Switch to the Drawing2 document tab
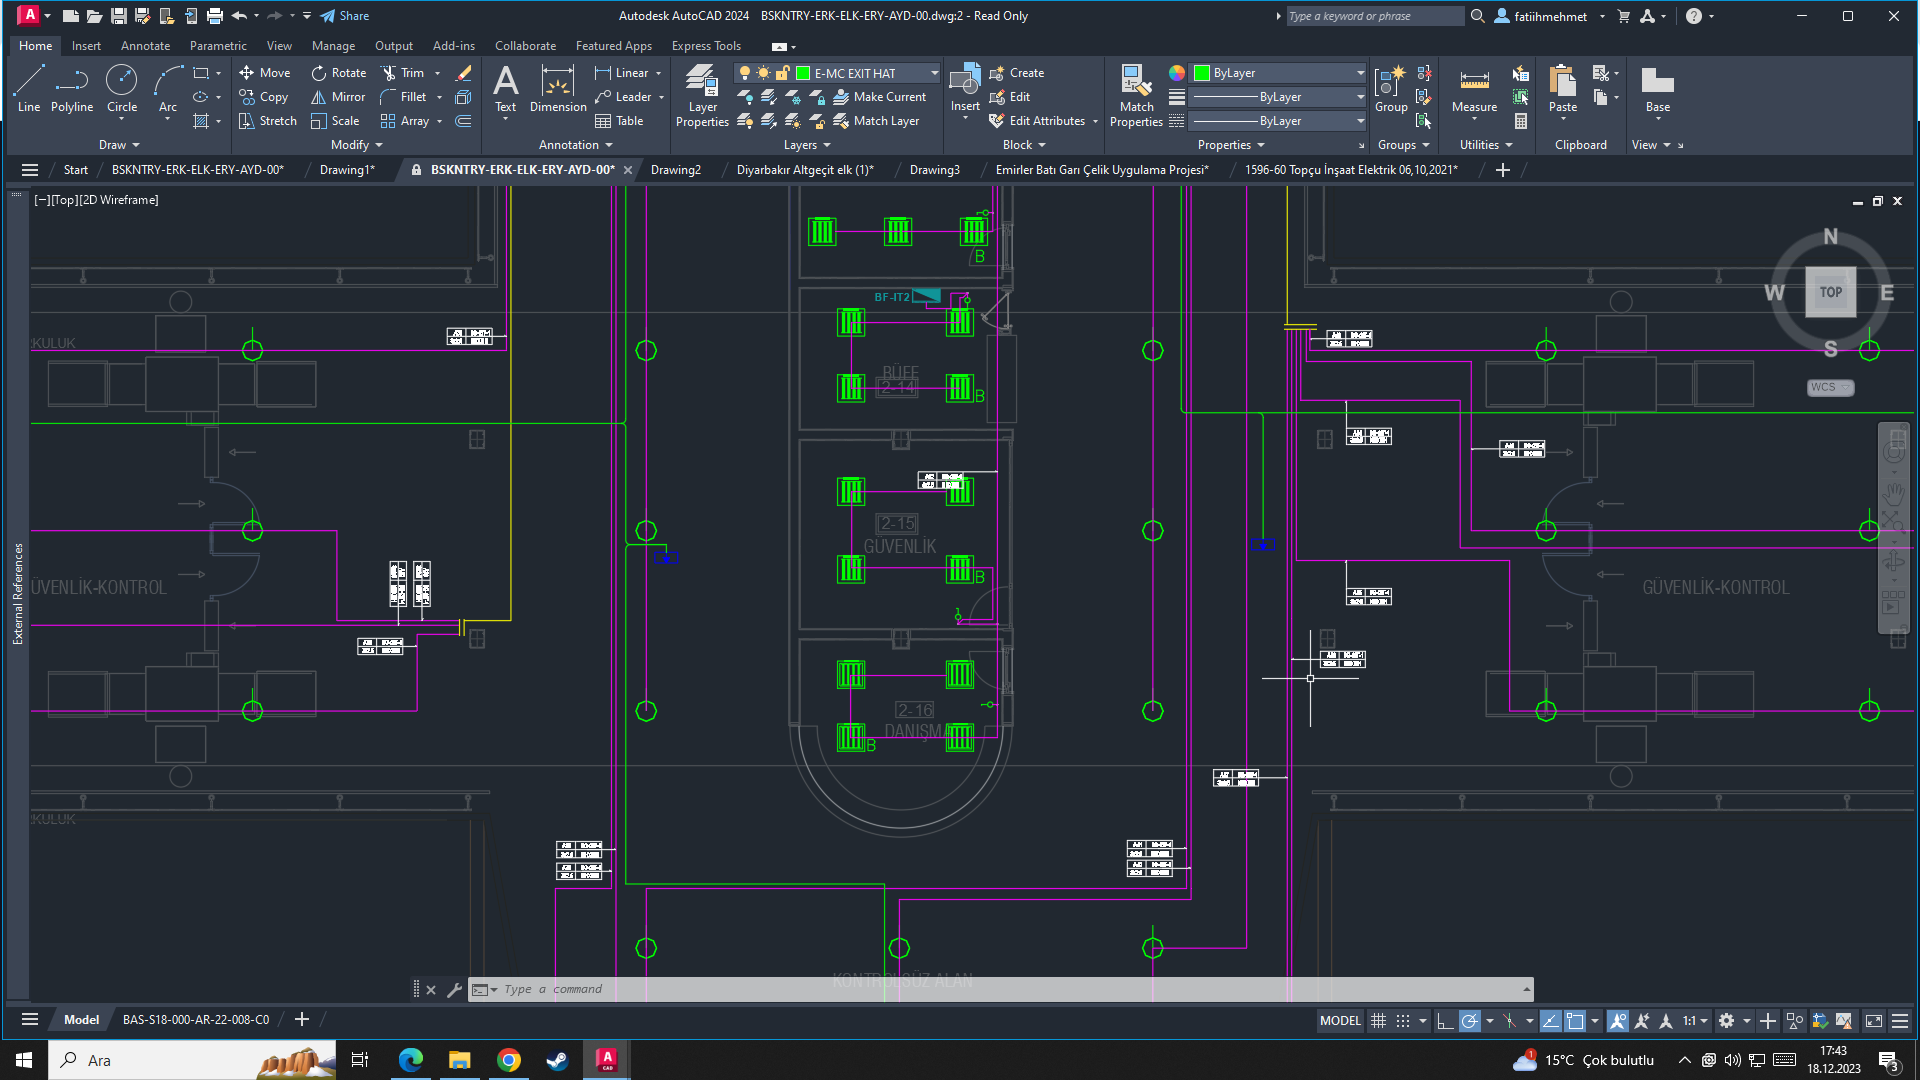 (x=675, y=170)
